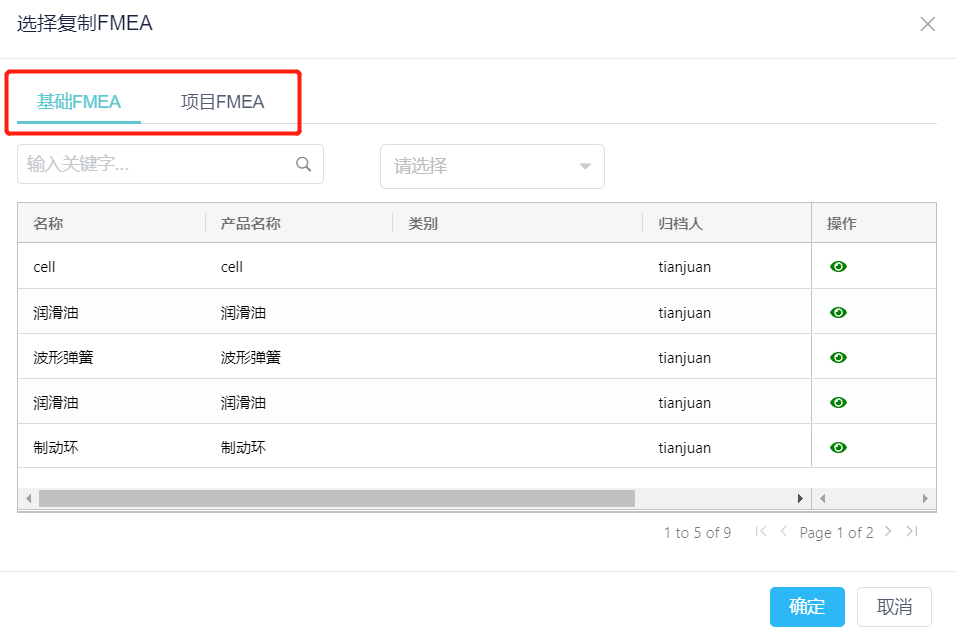Click the dropdown caret arrow

pyautogui.click(x=585, y=166)
